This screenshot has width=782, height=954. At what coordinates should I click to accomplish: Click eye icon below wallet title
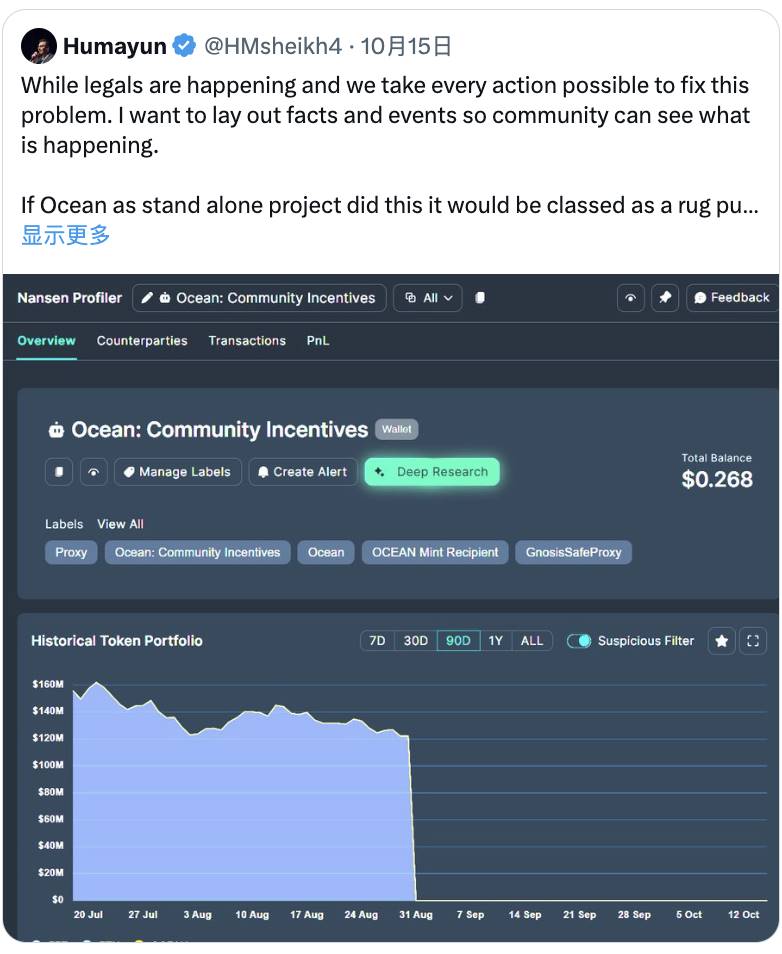coord(93,472)
